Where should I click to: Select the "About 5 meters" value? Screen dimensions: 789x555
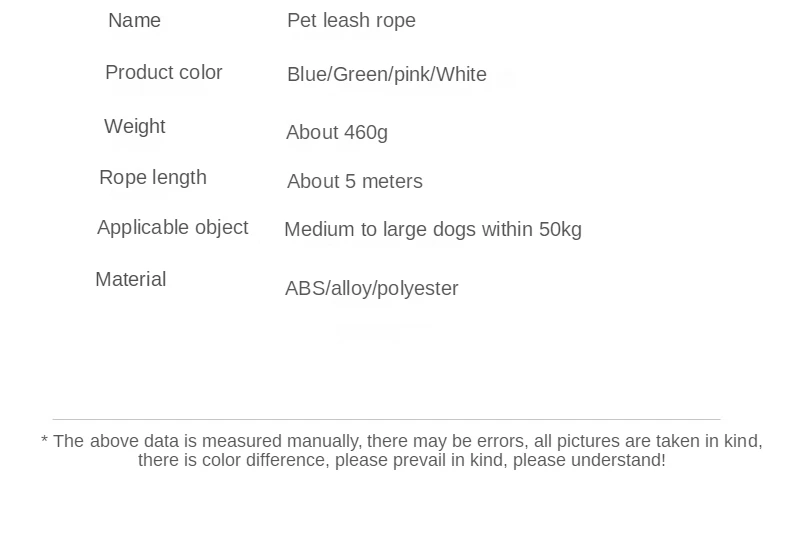[355, 182]
